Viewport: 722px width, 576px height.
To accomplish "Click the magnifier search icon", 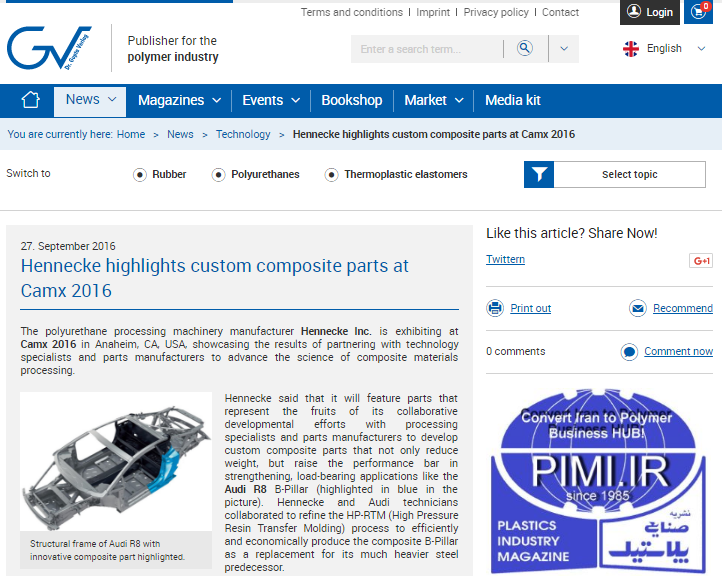I will point(525,48).
